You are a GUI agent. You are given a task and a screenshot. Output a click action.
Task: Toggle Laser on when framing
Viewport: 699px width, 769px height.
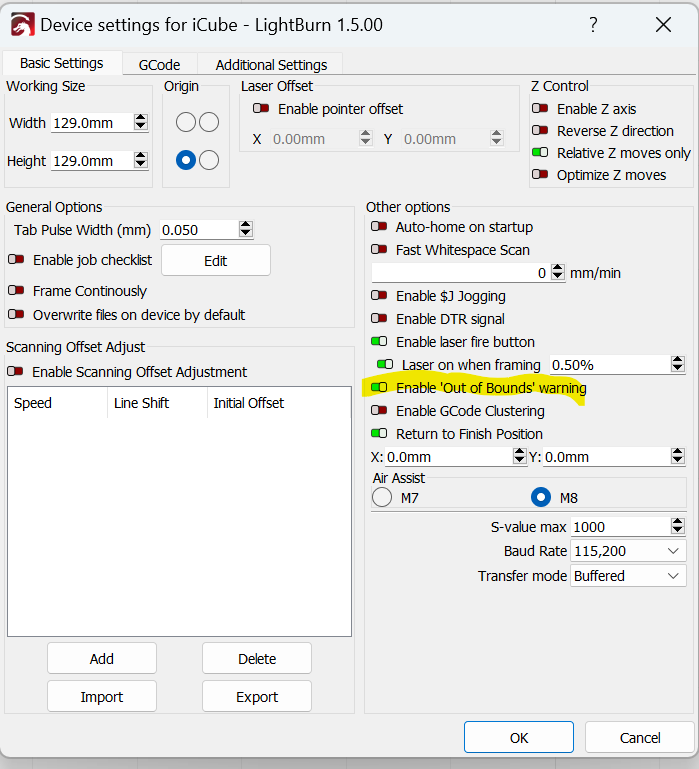(x=385, y=364)
